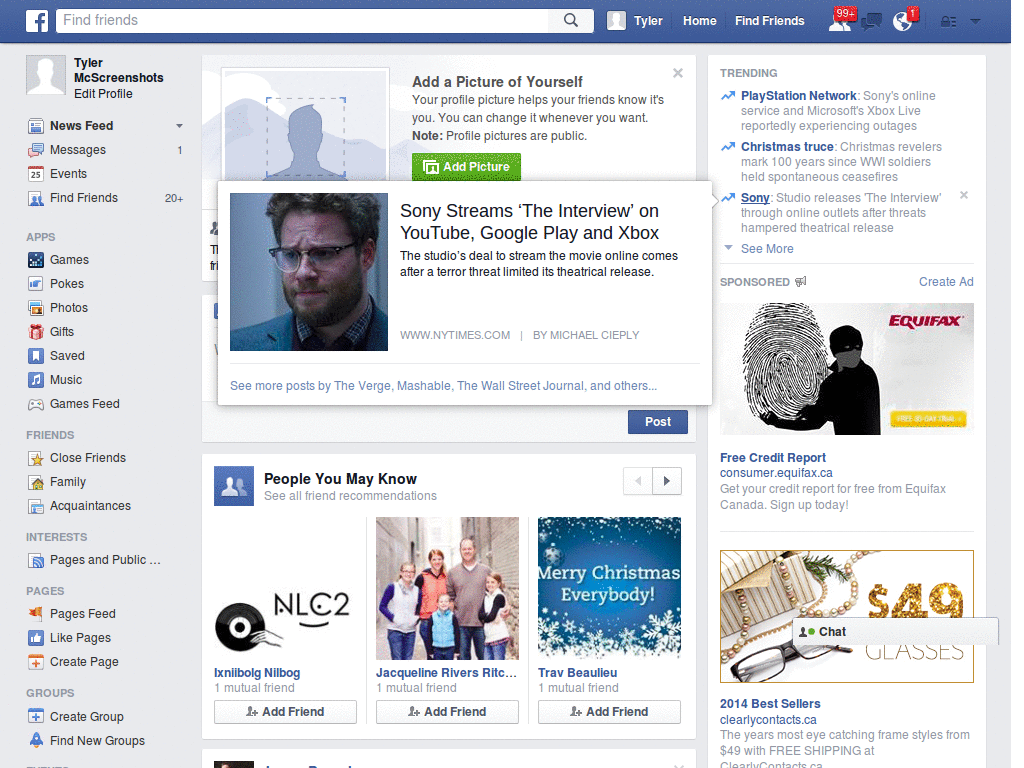Image resolution: width=1024 pixels, height=768 pixels.
Task: Open PlayStation Network trending topic
Action: tap(798, 96)
